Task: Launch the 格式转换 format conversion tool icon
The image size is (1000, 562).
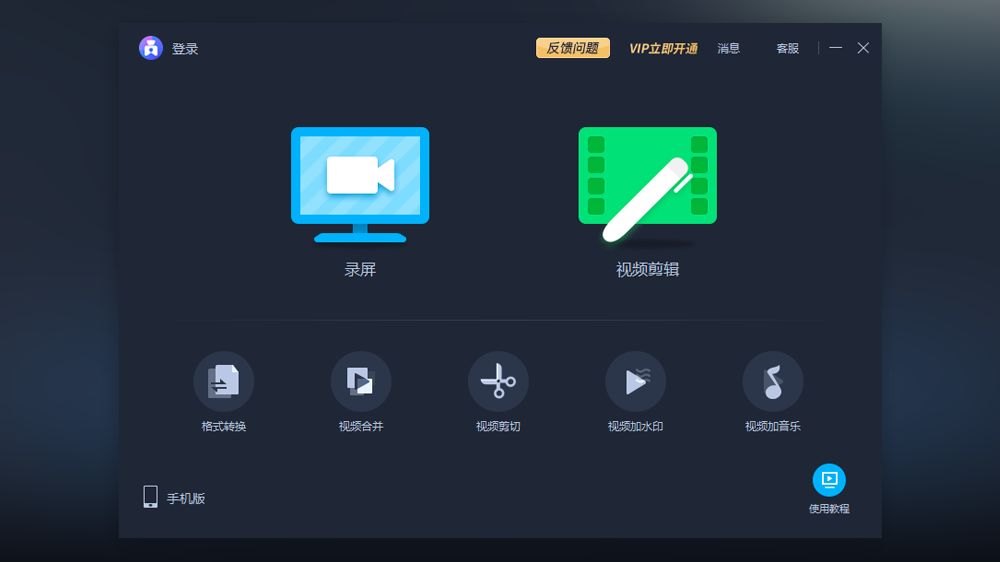Action: (223, 381)
